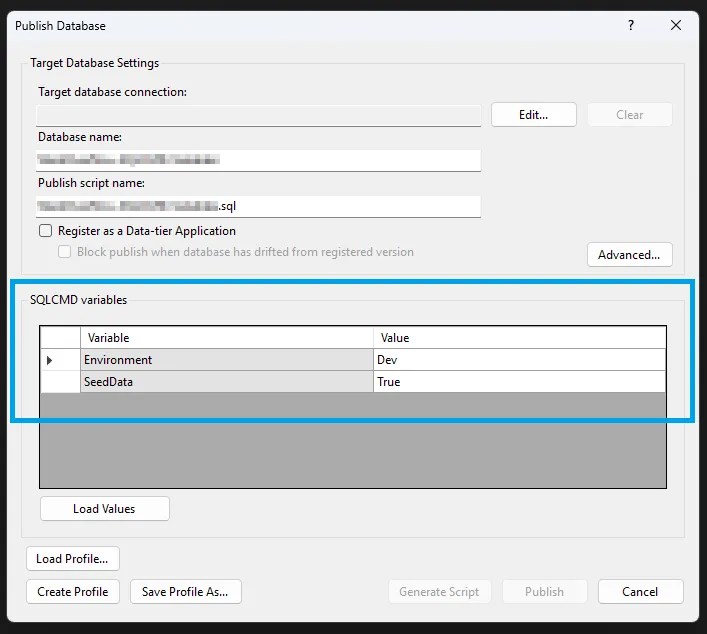The height and width of the screenshot is (634, 707).
Task: Cancel the Publish Database dialog
Action: pyautogui.click(x=640, y=592)
